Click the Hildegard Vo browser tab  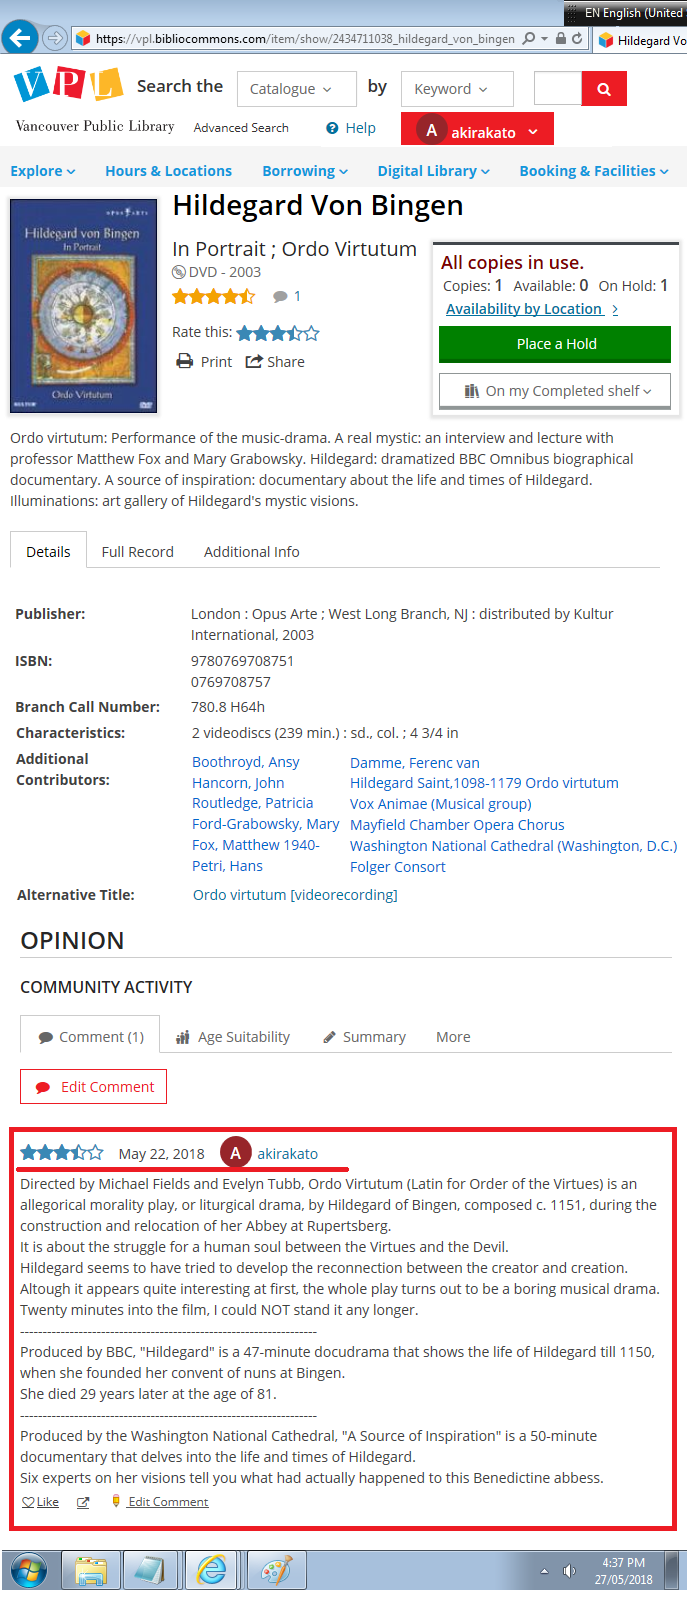pyautogui.click(x=642, y=40)
